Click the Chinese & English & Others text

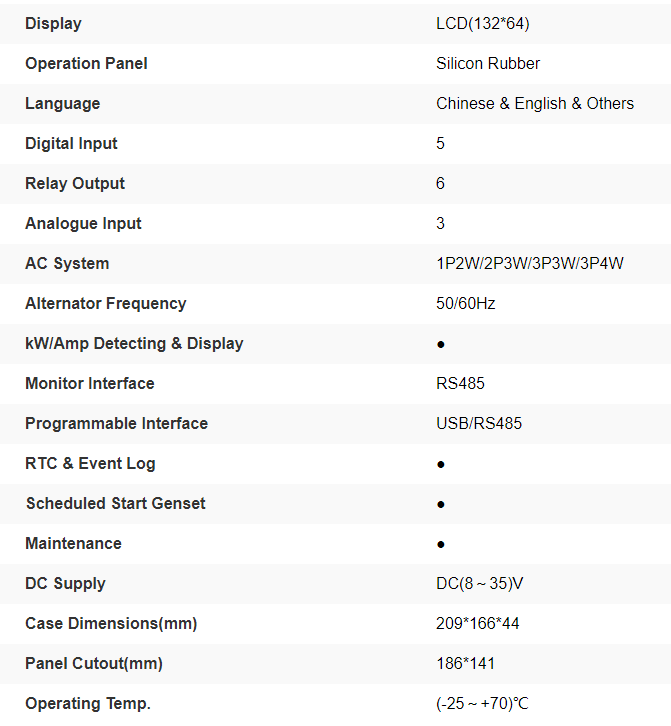[x=535, y=103]
